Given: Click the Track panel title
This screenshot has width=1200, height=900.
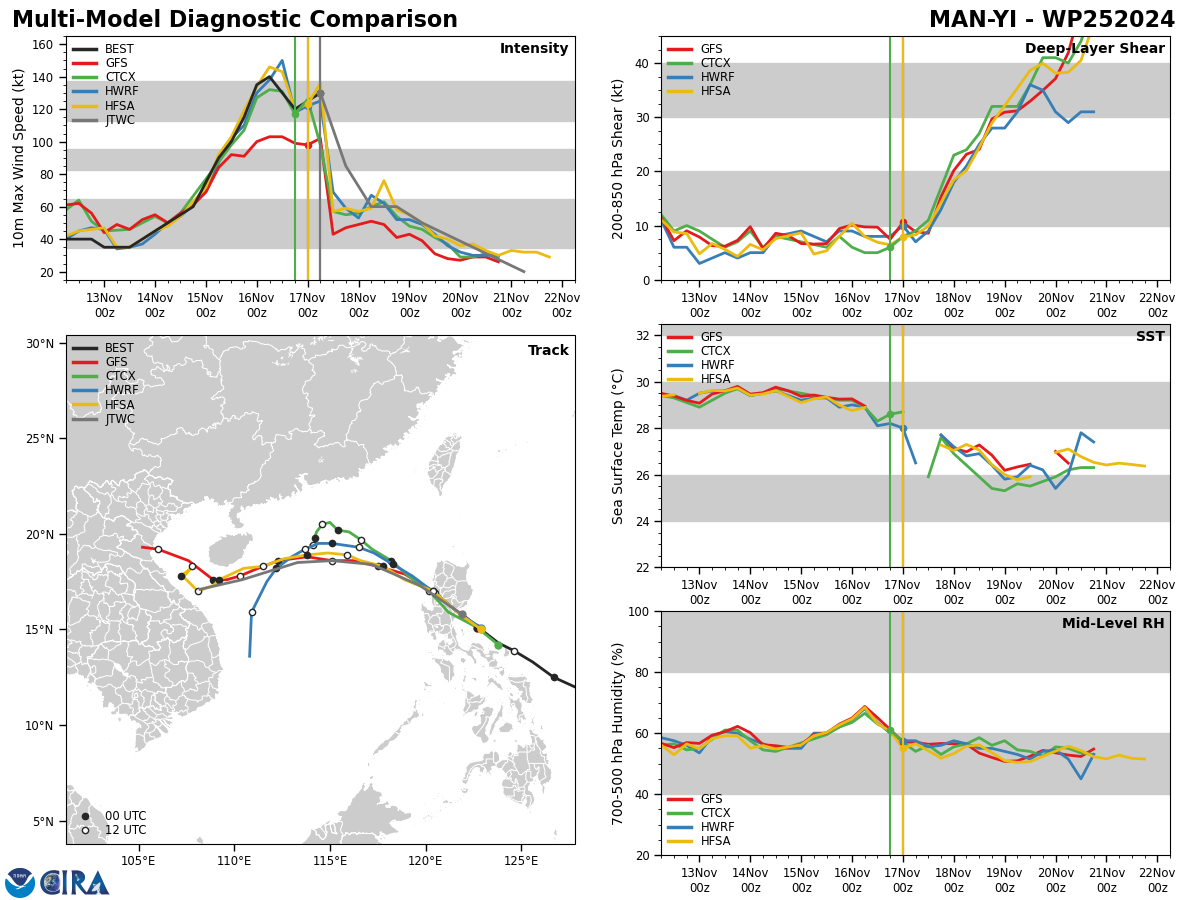Looking at the screenshot, I should pos(548,351).
